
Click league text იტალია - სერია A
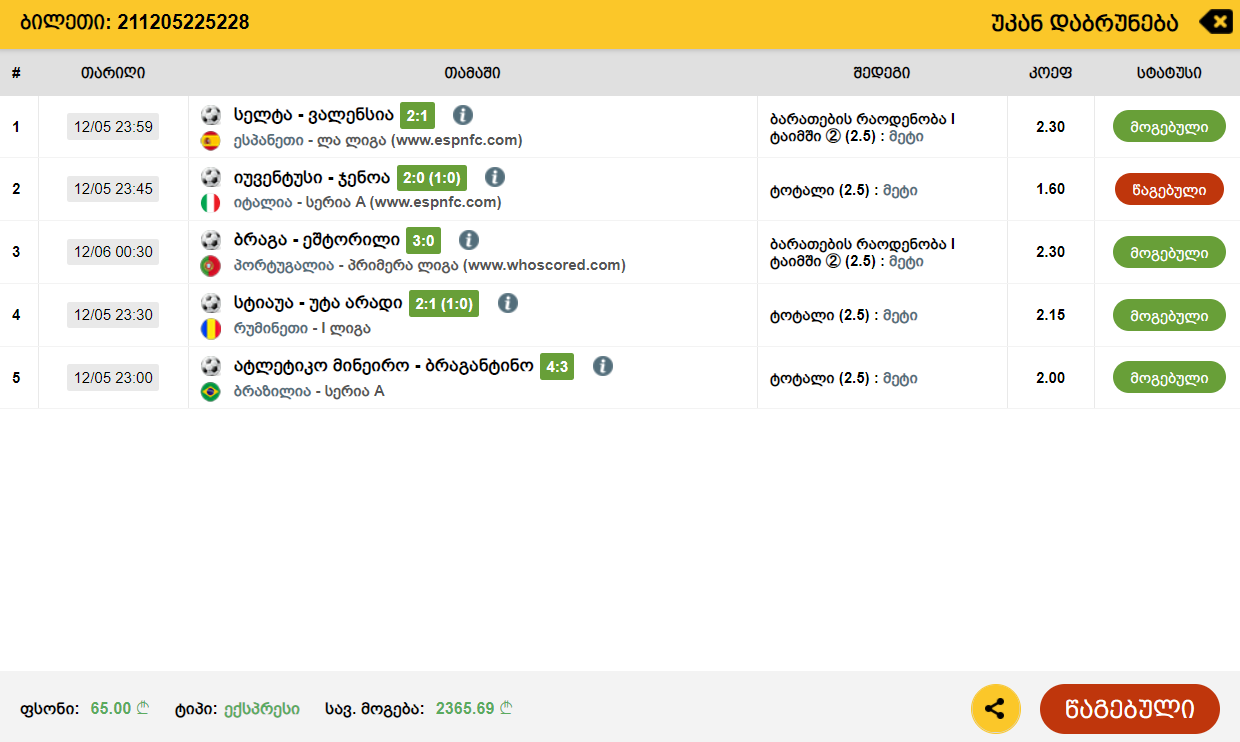tap(299, 202)
